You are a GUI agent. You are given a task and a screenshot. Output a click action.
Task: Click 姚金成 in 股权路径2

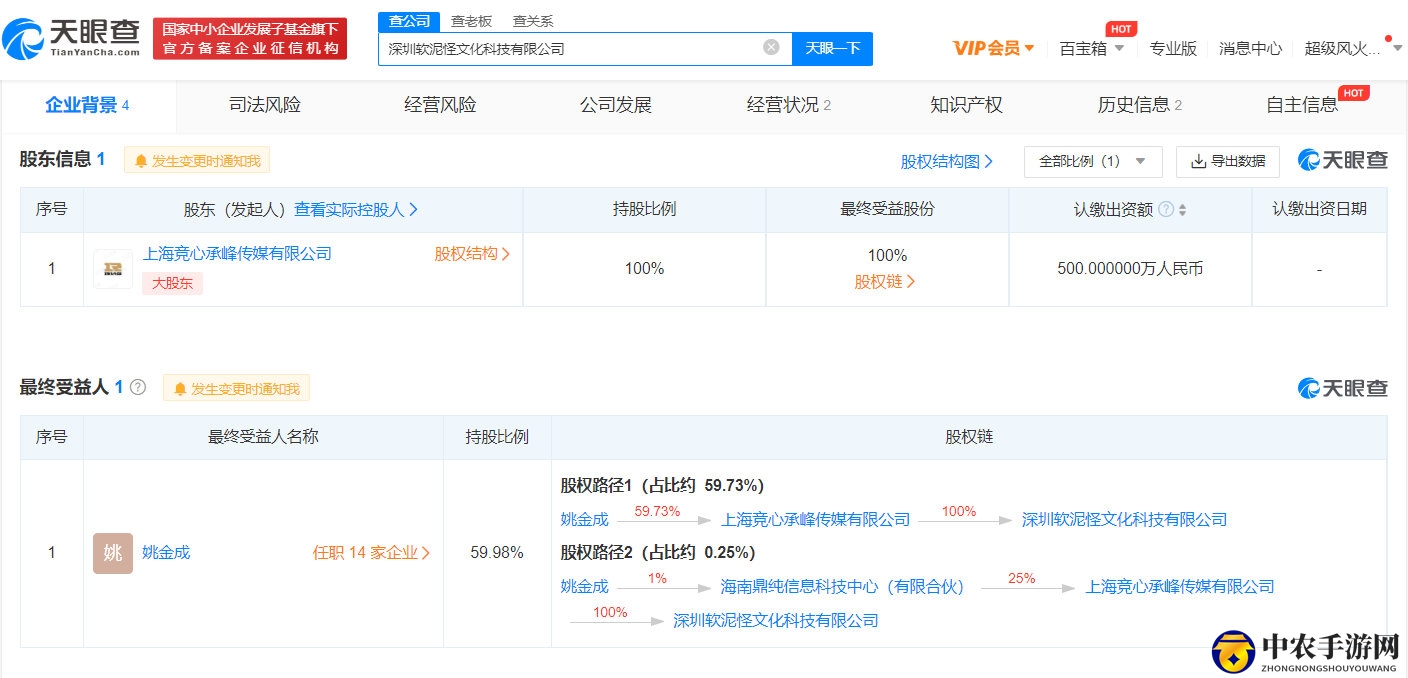pyautogui.click(x=585, y=587)
